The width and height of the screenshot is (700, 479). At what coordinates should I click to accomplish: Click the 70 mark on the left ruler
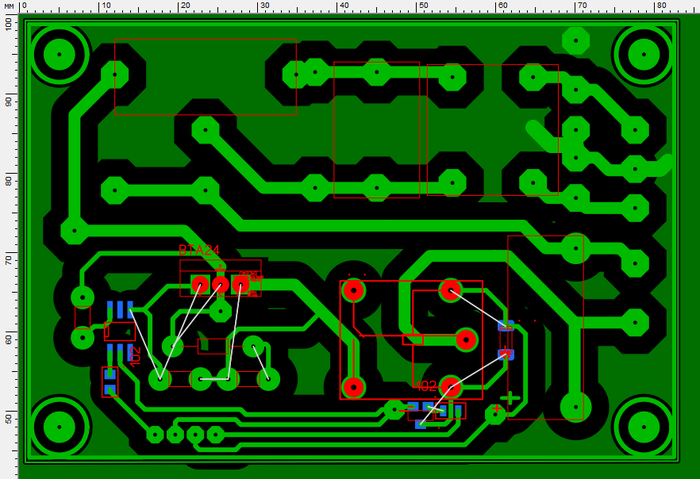coord(8,259)
